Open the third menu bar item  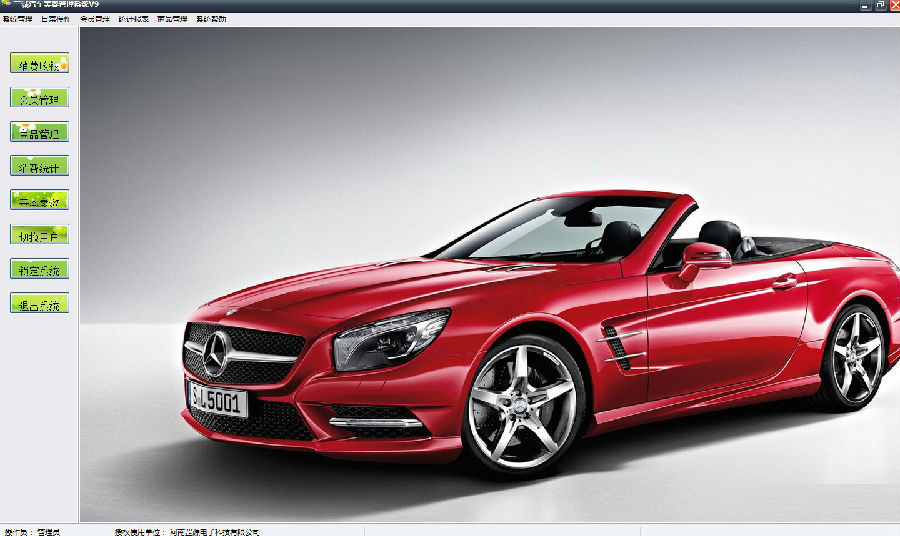[94, 19]
